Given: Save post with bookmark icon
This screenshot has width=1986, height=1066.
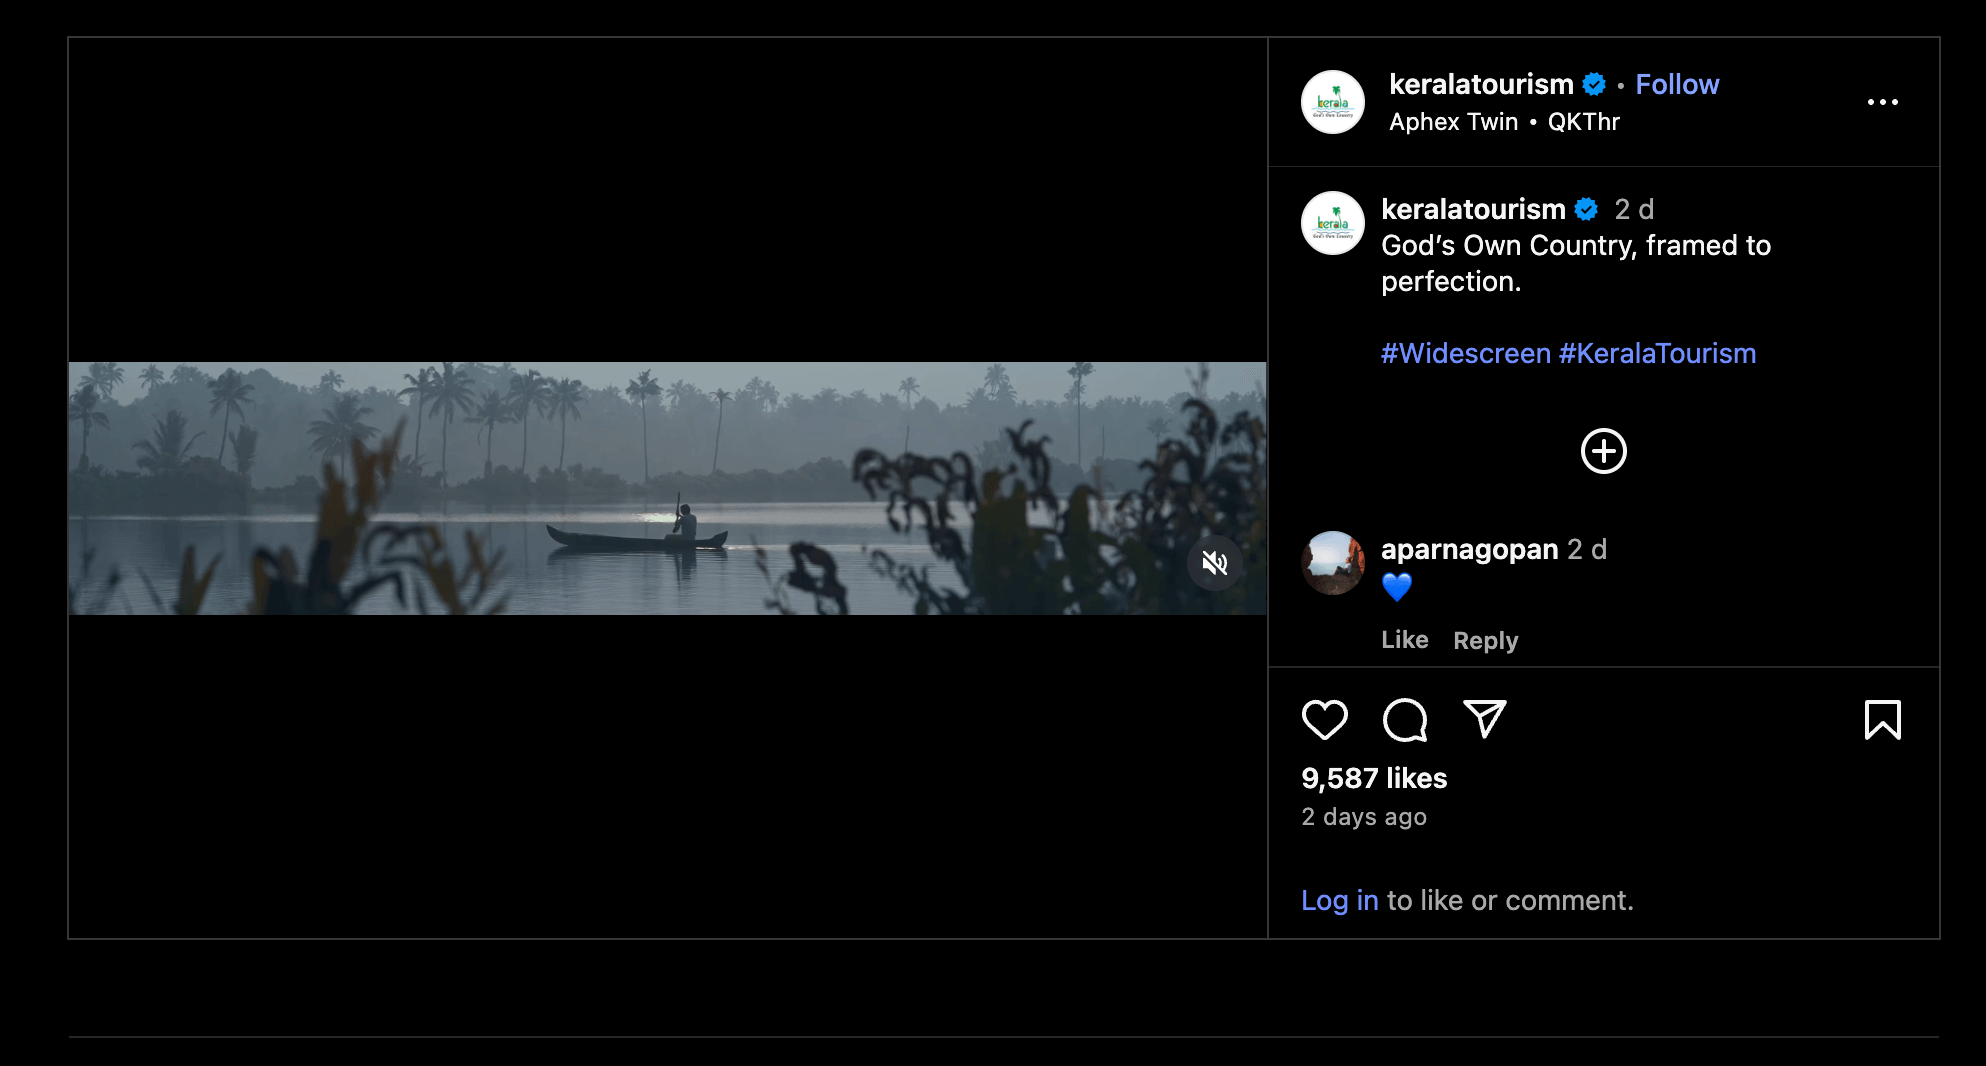Looking at the screenshot, I should pyautogui.click(x=1882, y=720).
